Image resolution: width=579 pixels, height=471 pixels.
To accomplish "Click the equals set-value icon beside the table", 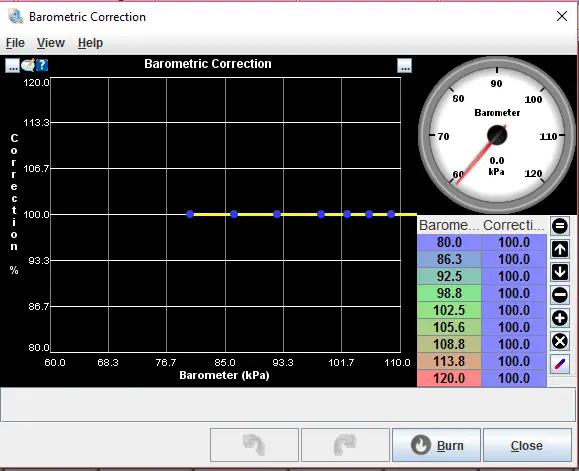I will click(560, 226).
